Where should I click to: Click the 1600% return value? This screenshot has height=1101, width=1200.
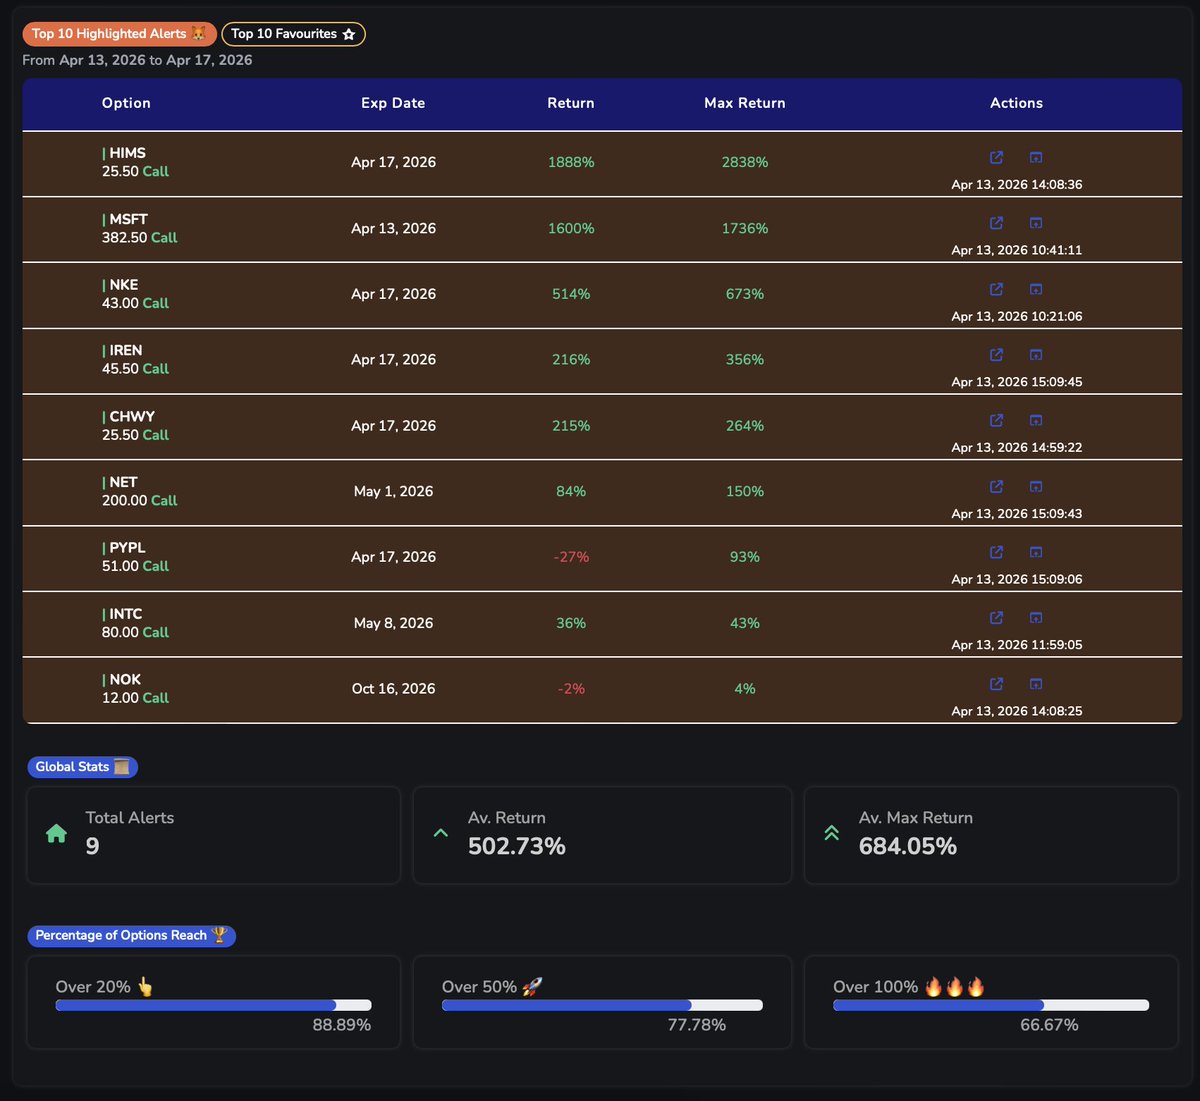pyautogui.click(x=571, y=228)
